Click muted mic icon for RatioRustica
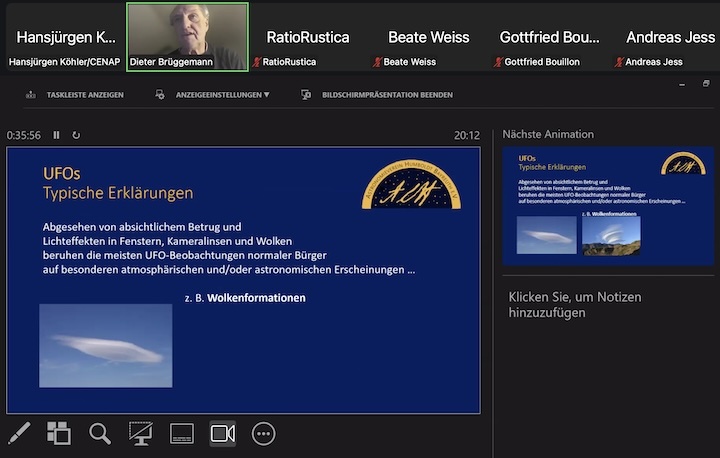This screenshot has width=720, height=458. tap(256, 62)
